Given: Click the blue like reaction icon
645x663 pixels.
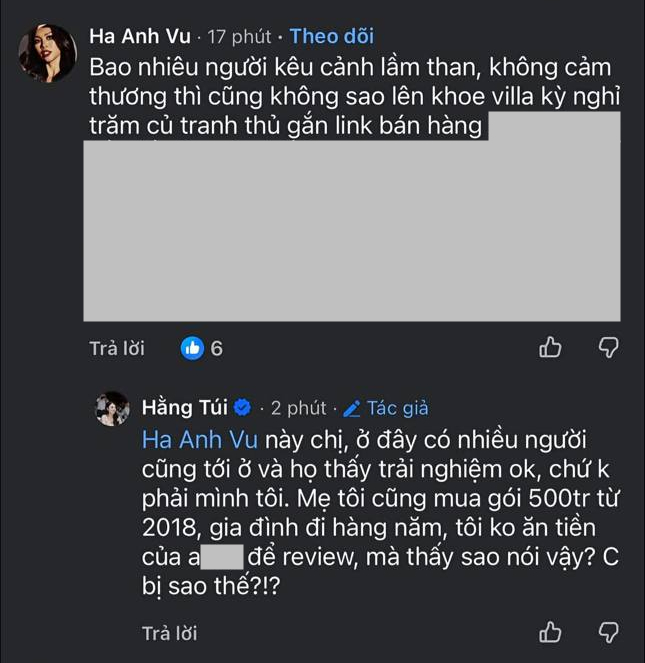Looking at the screenshot, I should (x=192, y=348).
